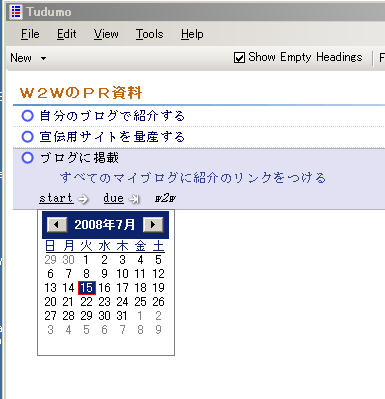Select July 20 in the calendar
The image size is (385, 399).
tap(50, 302)
